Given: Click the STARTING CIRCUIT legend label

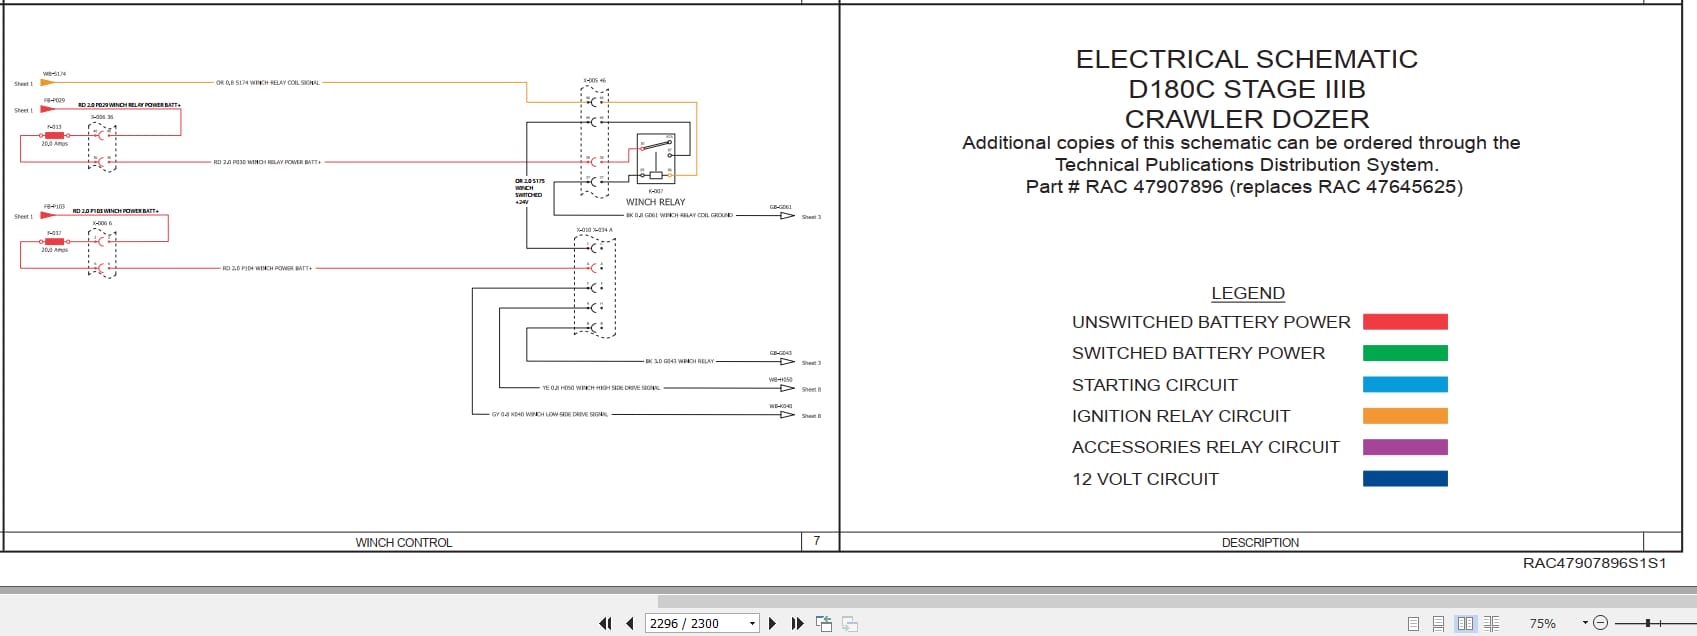Looking at the screenshot, I should tap(1155, 385).
